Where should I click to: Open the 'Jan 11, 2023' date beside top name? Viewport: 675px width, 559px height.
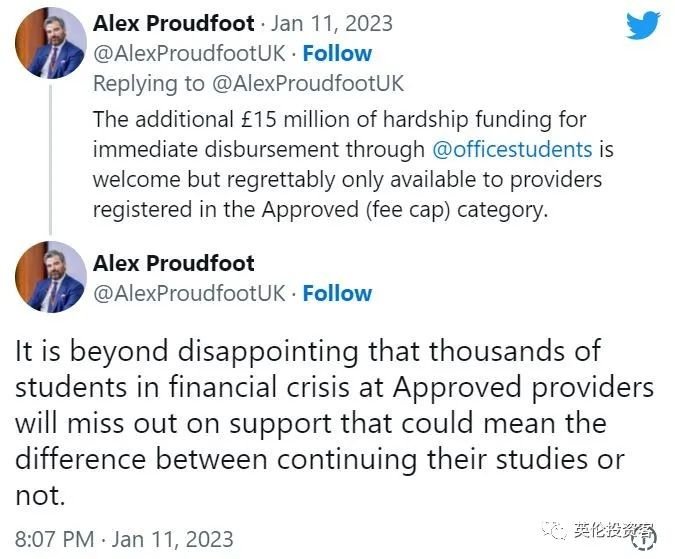point(331,23)
